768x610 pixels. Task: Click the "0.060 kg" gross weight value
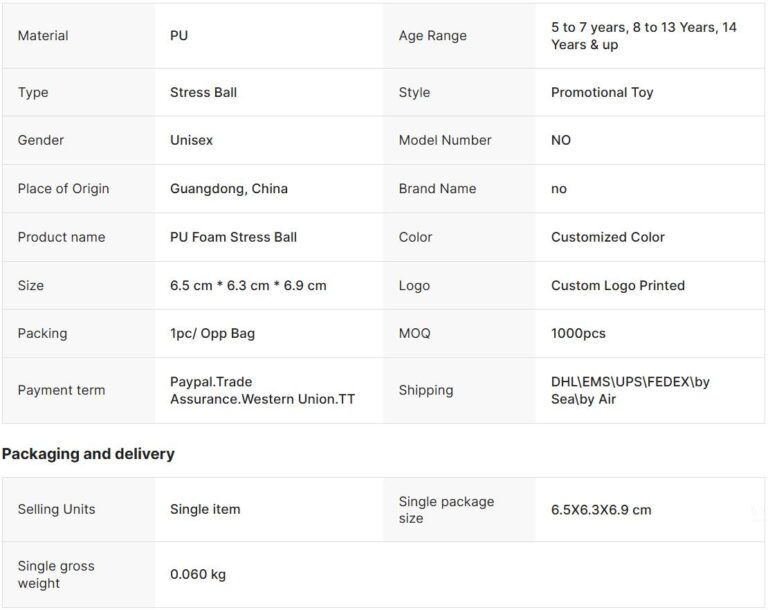coord(198,574)
